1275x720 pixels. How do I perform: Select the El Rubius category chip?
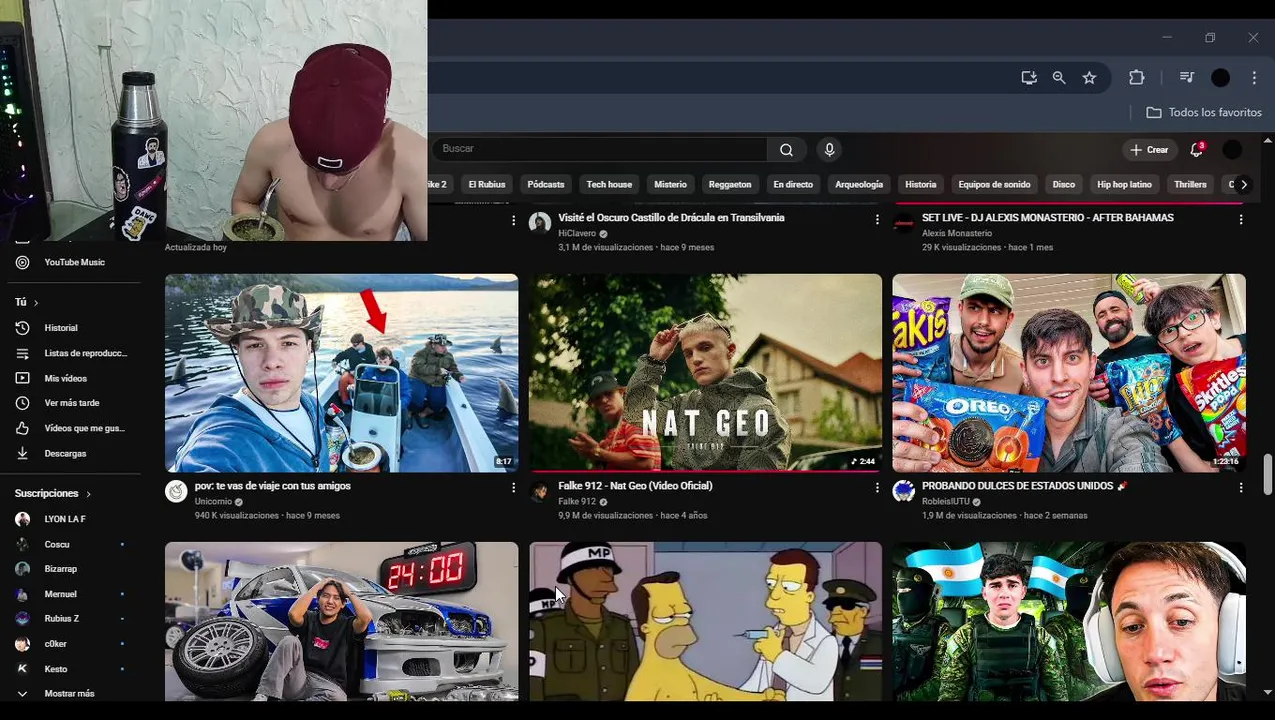(487, 184)
